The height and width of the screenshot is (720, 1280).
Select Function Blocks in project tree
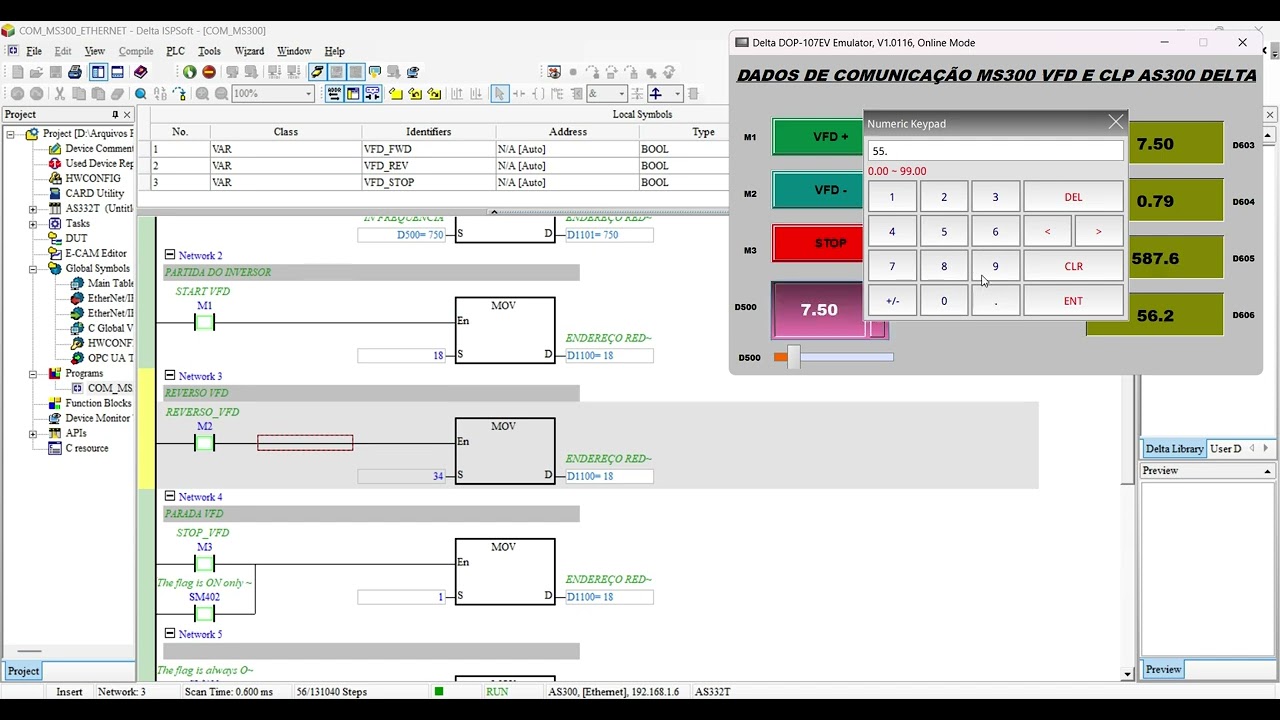tap(98, 403)
